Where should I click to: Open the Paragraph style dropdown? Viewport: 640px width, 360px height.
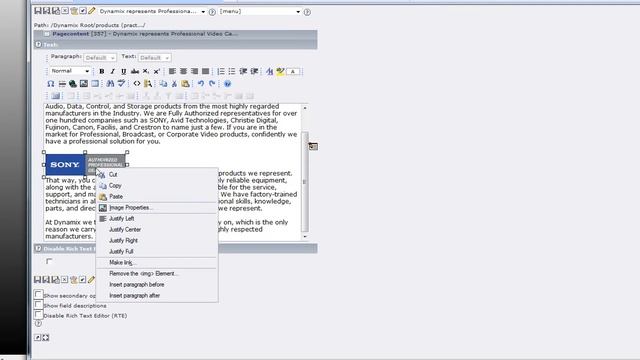[x=100, y=58]
